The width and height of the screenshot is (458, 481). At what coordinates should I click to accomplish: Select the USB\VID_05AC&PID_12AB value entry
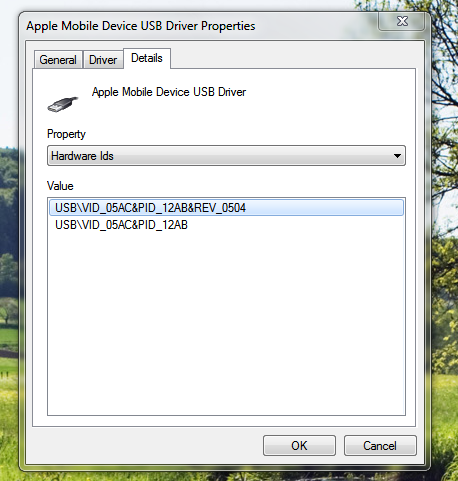tap(121, 225)
